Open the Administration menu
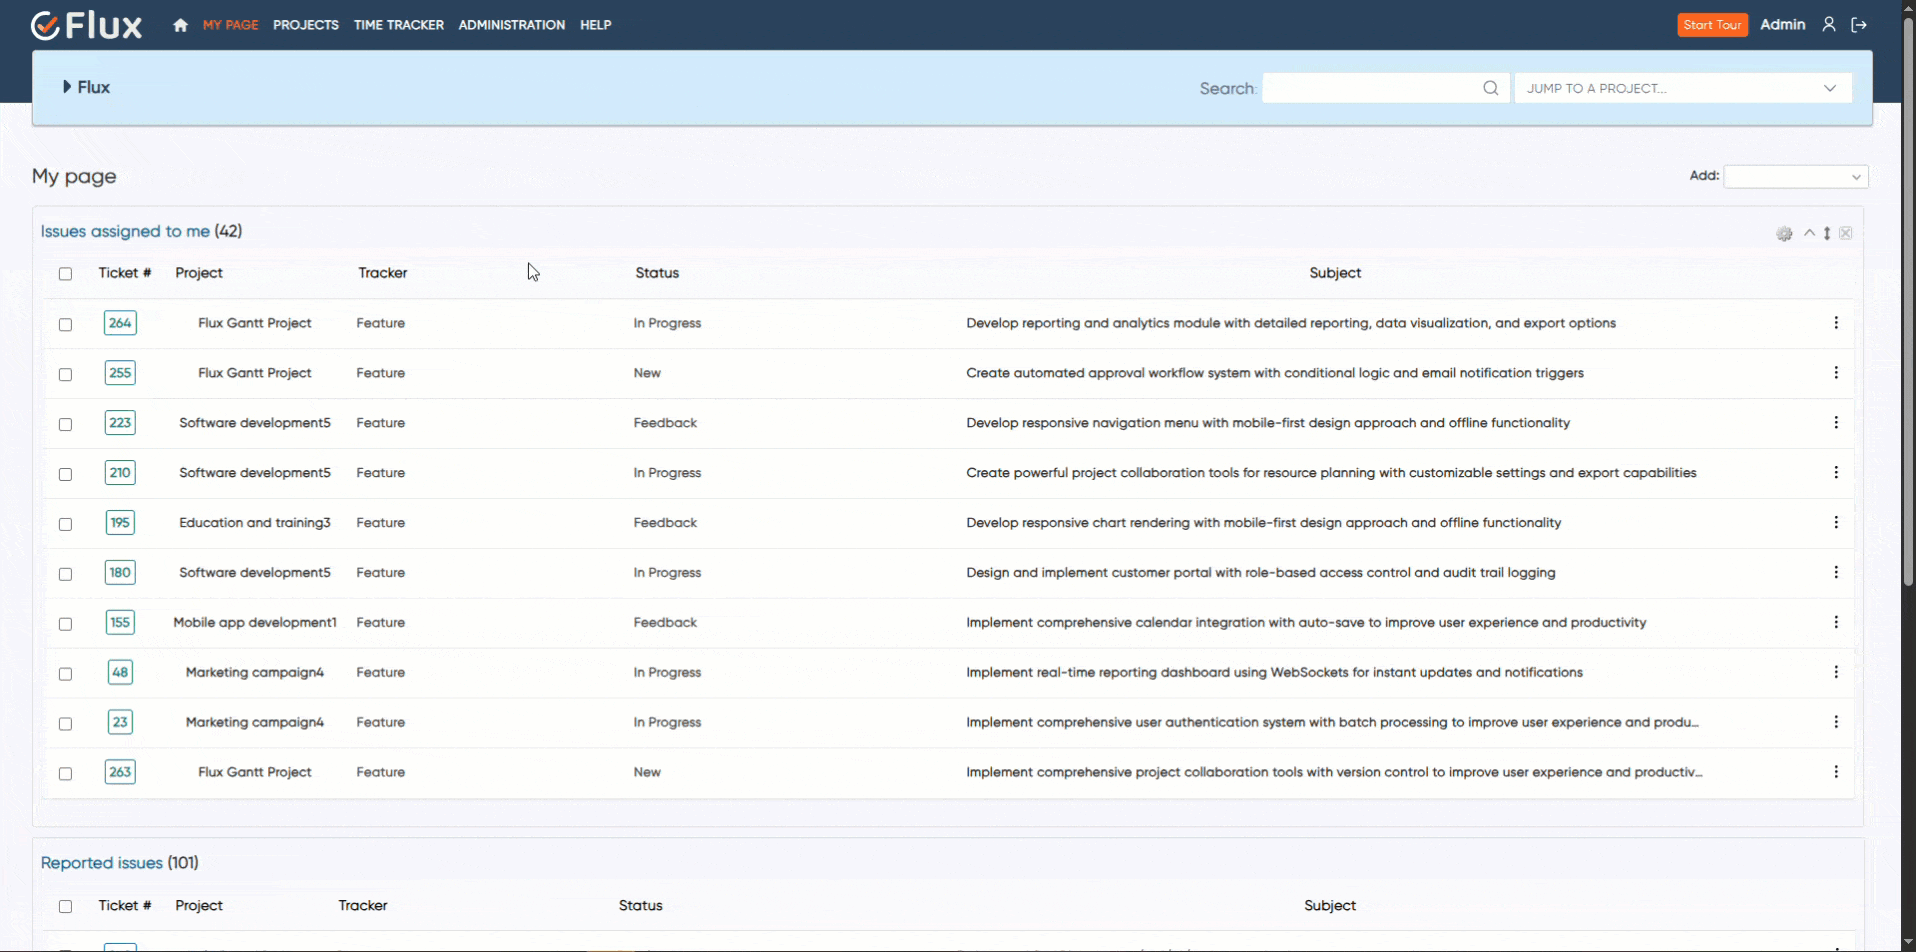 [511, 24]
